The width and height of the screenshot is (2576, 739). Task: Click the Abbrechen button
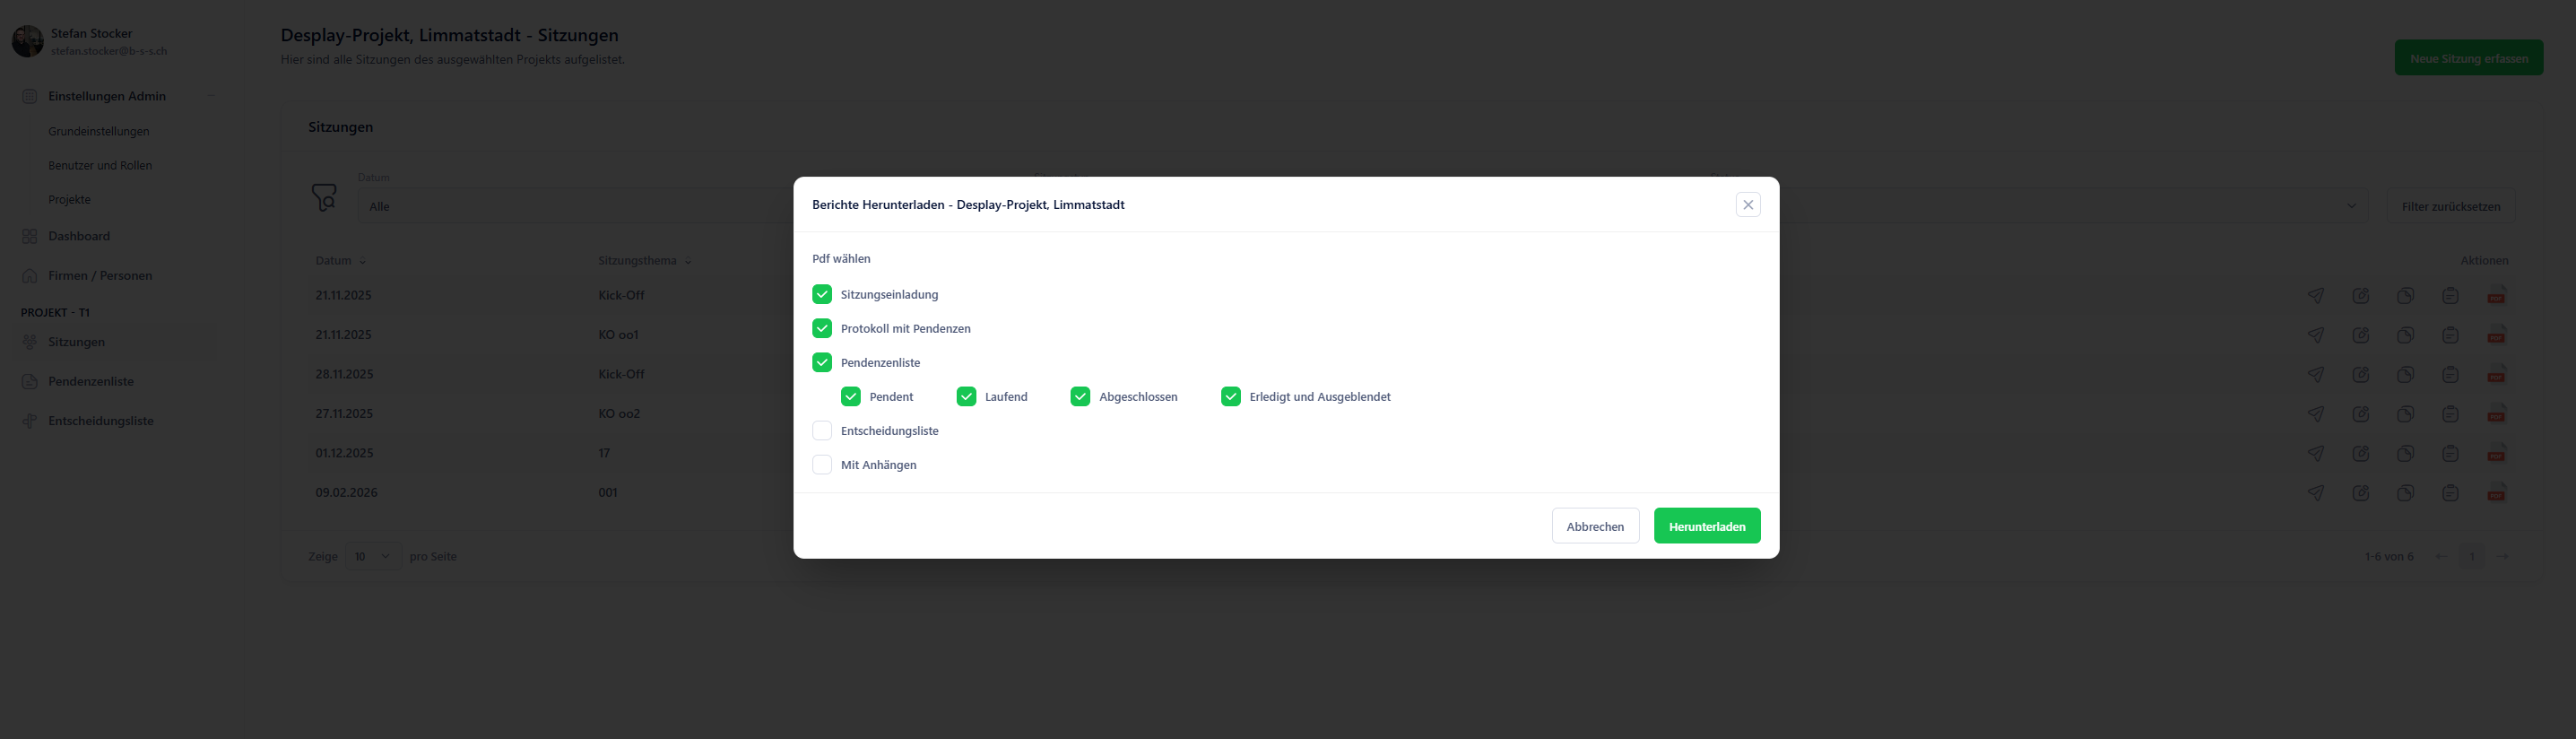coord(1594,527)
